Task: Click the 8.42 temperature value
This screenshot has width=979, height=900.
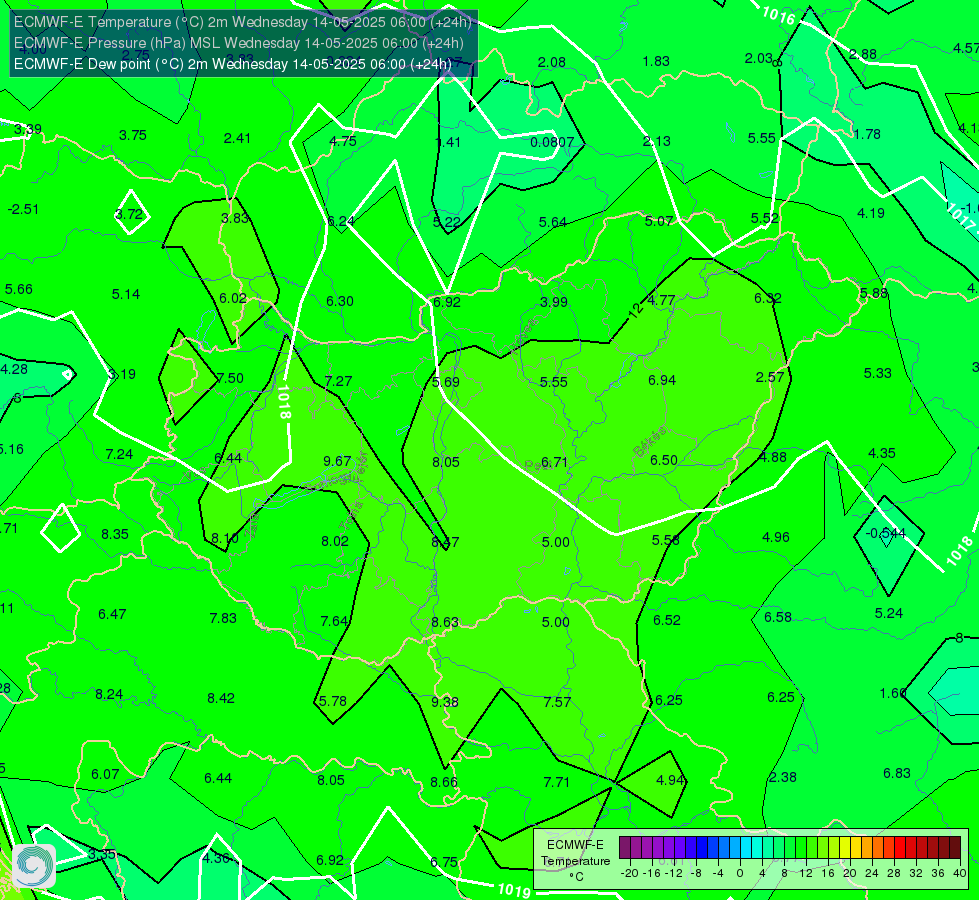Action: point(221,698)
